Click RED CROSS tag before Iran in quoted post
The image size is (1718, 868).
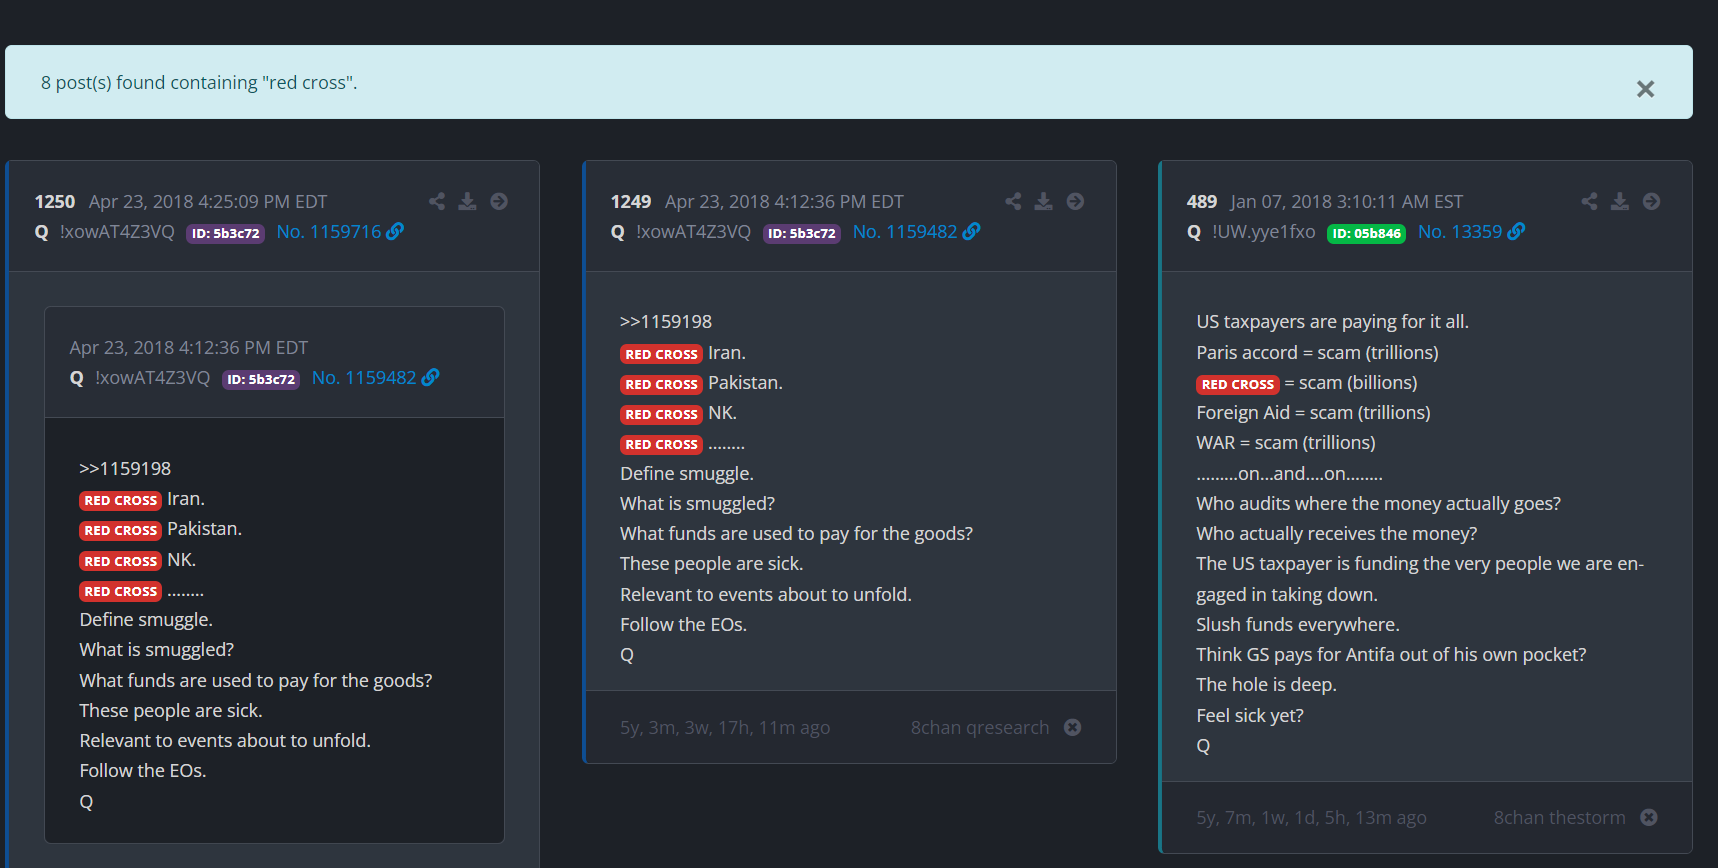(x=120, y=500)
